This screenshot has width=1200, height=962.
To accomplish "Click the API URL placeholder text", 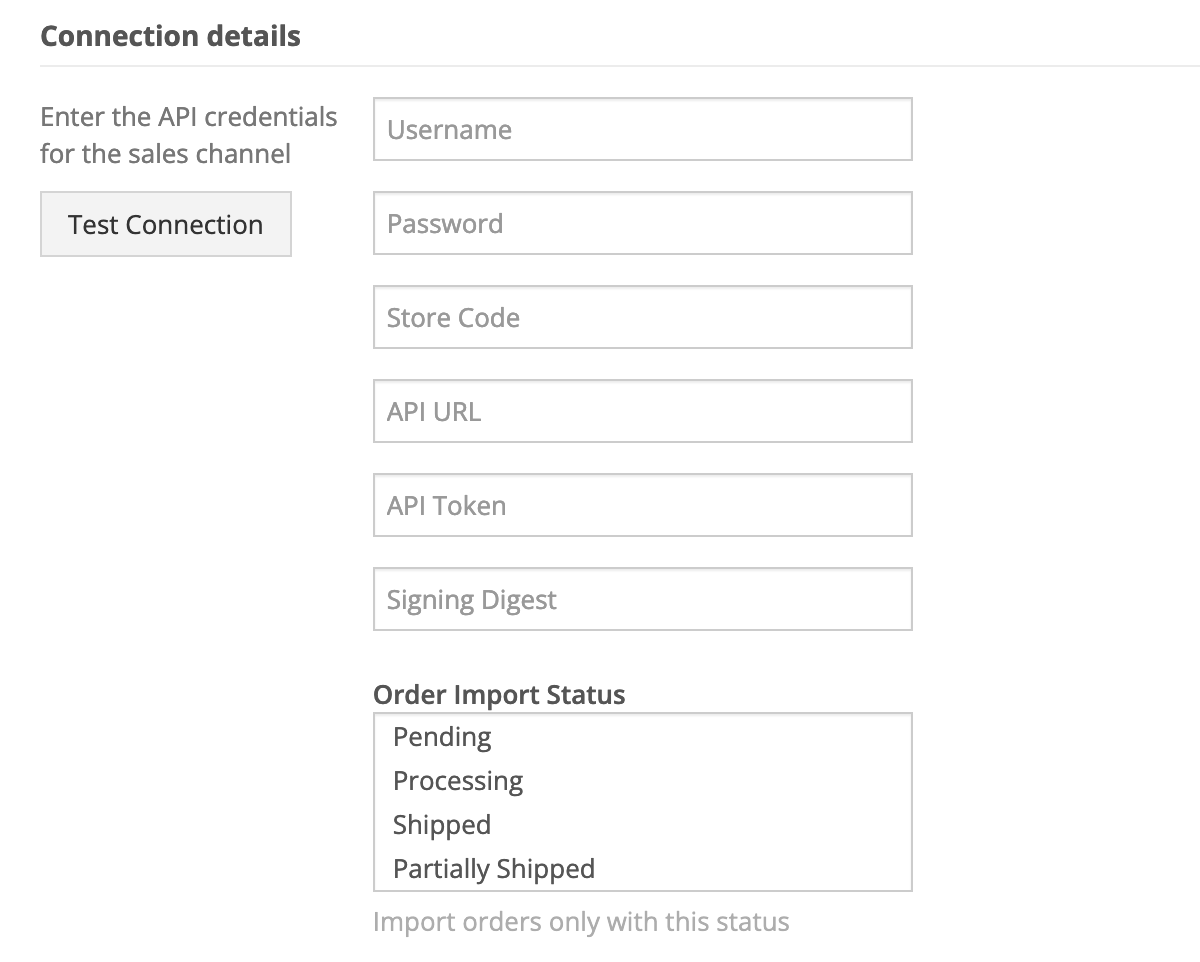I will pos(434,412).
